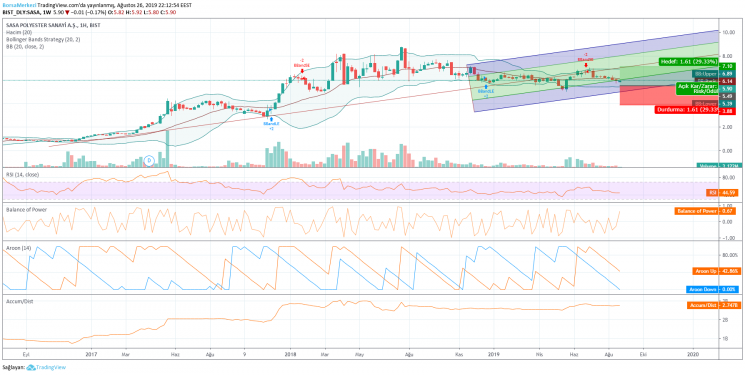
Task: Click the blue BBandLE arrow near 2019
Action: [487, 86]
